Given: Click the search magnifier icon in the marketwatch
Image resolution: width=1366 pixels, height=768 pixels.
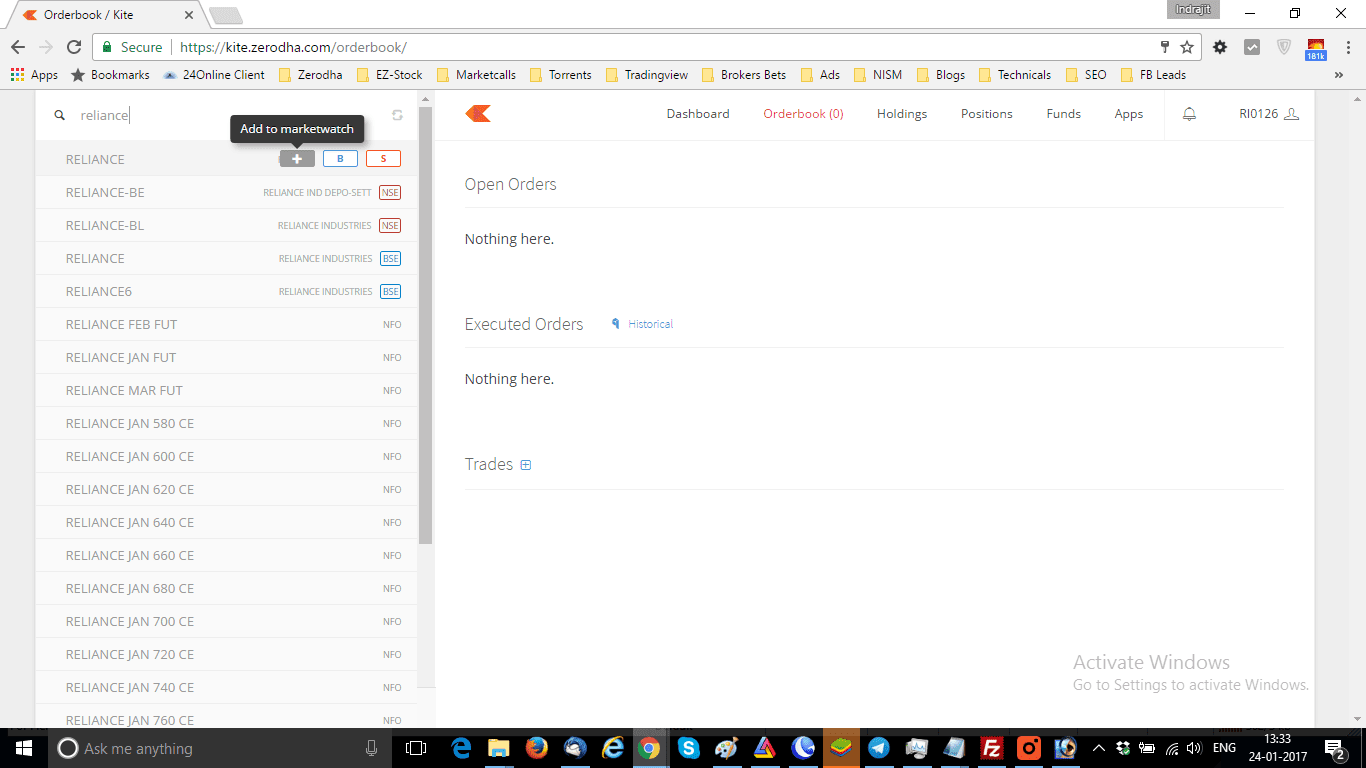Looking at the screenshot, I should pos(60,116).
